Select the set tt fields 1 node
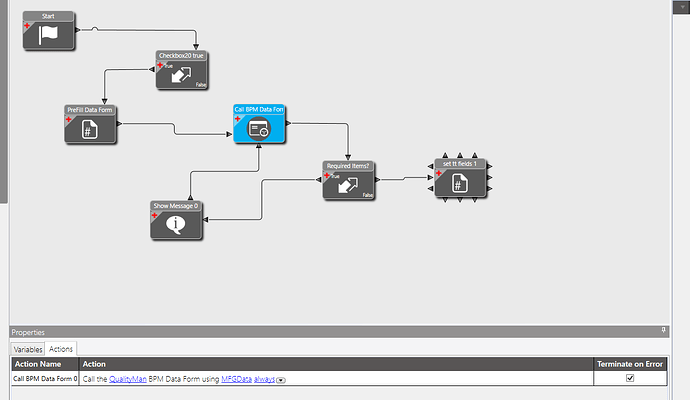This screenshot has width=690, height=400. (x=460, y=178)
